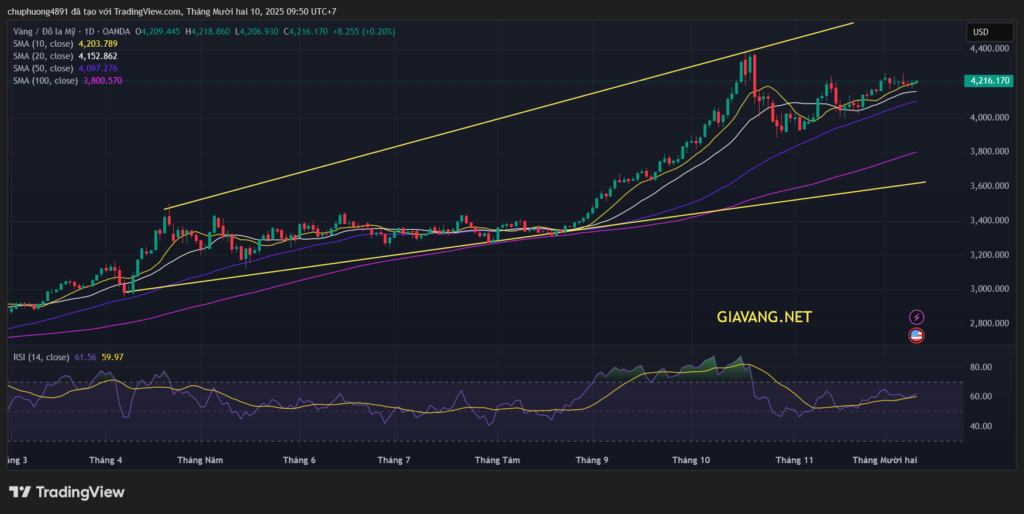Click the US flag economic event icon

pyautogui.click(x=915, y=337)
